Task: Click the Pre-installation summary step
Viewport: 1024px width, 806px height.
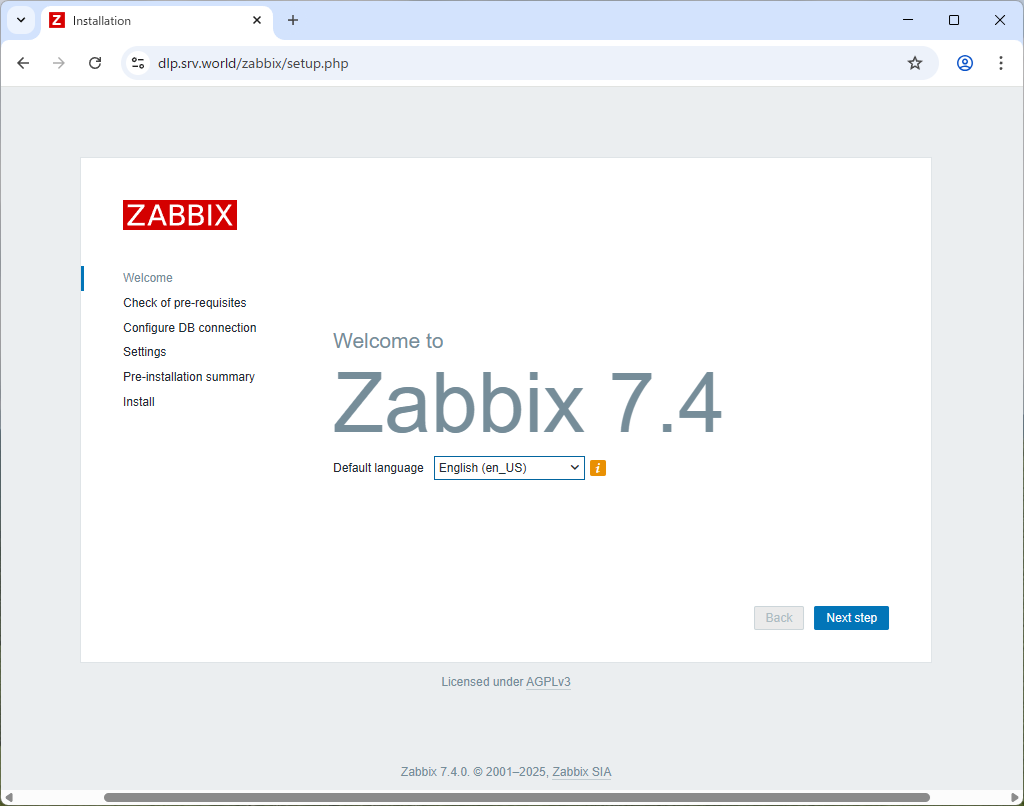Action: click(188, 376)
